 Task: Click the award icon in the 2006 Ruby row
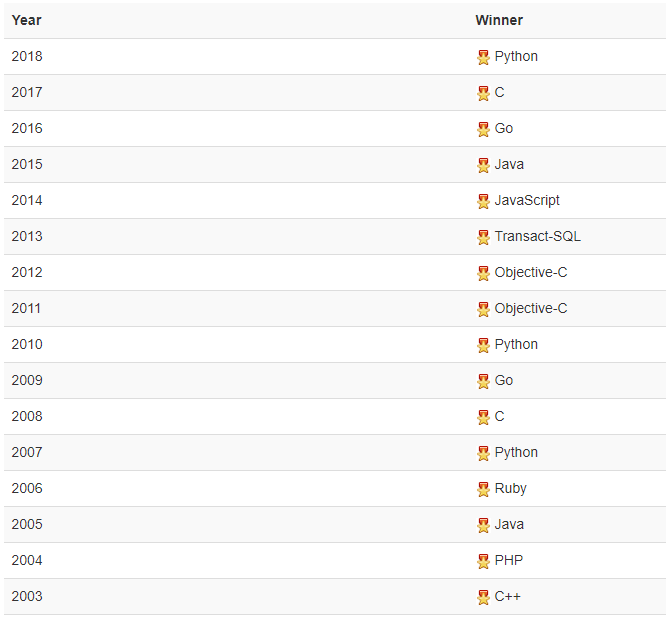[483, 489]
